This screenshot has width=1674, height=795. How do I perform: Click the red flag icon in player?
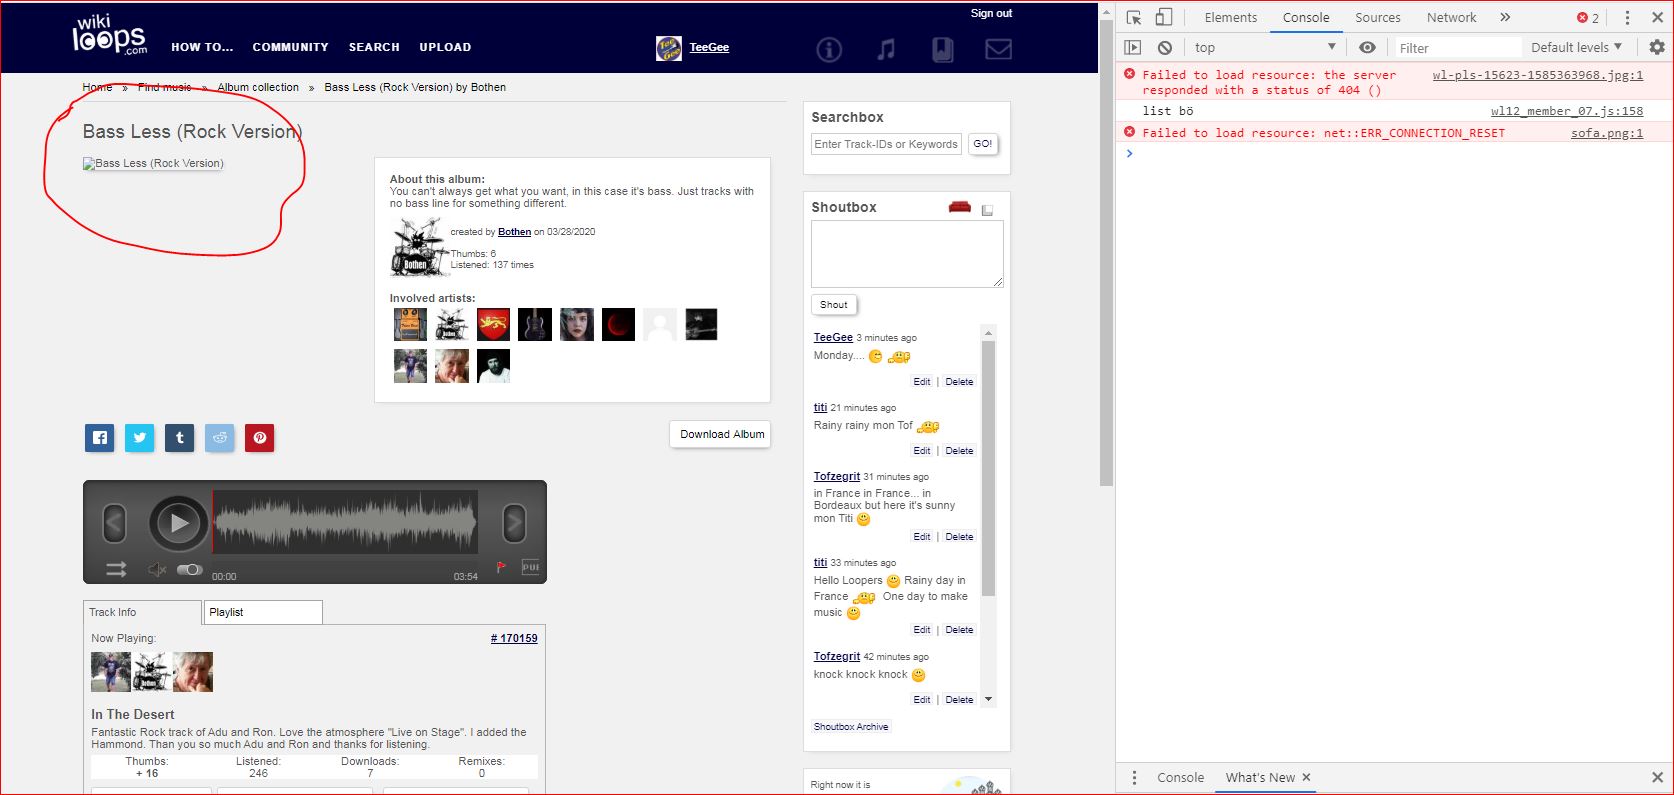(x=501, y=567)
